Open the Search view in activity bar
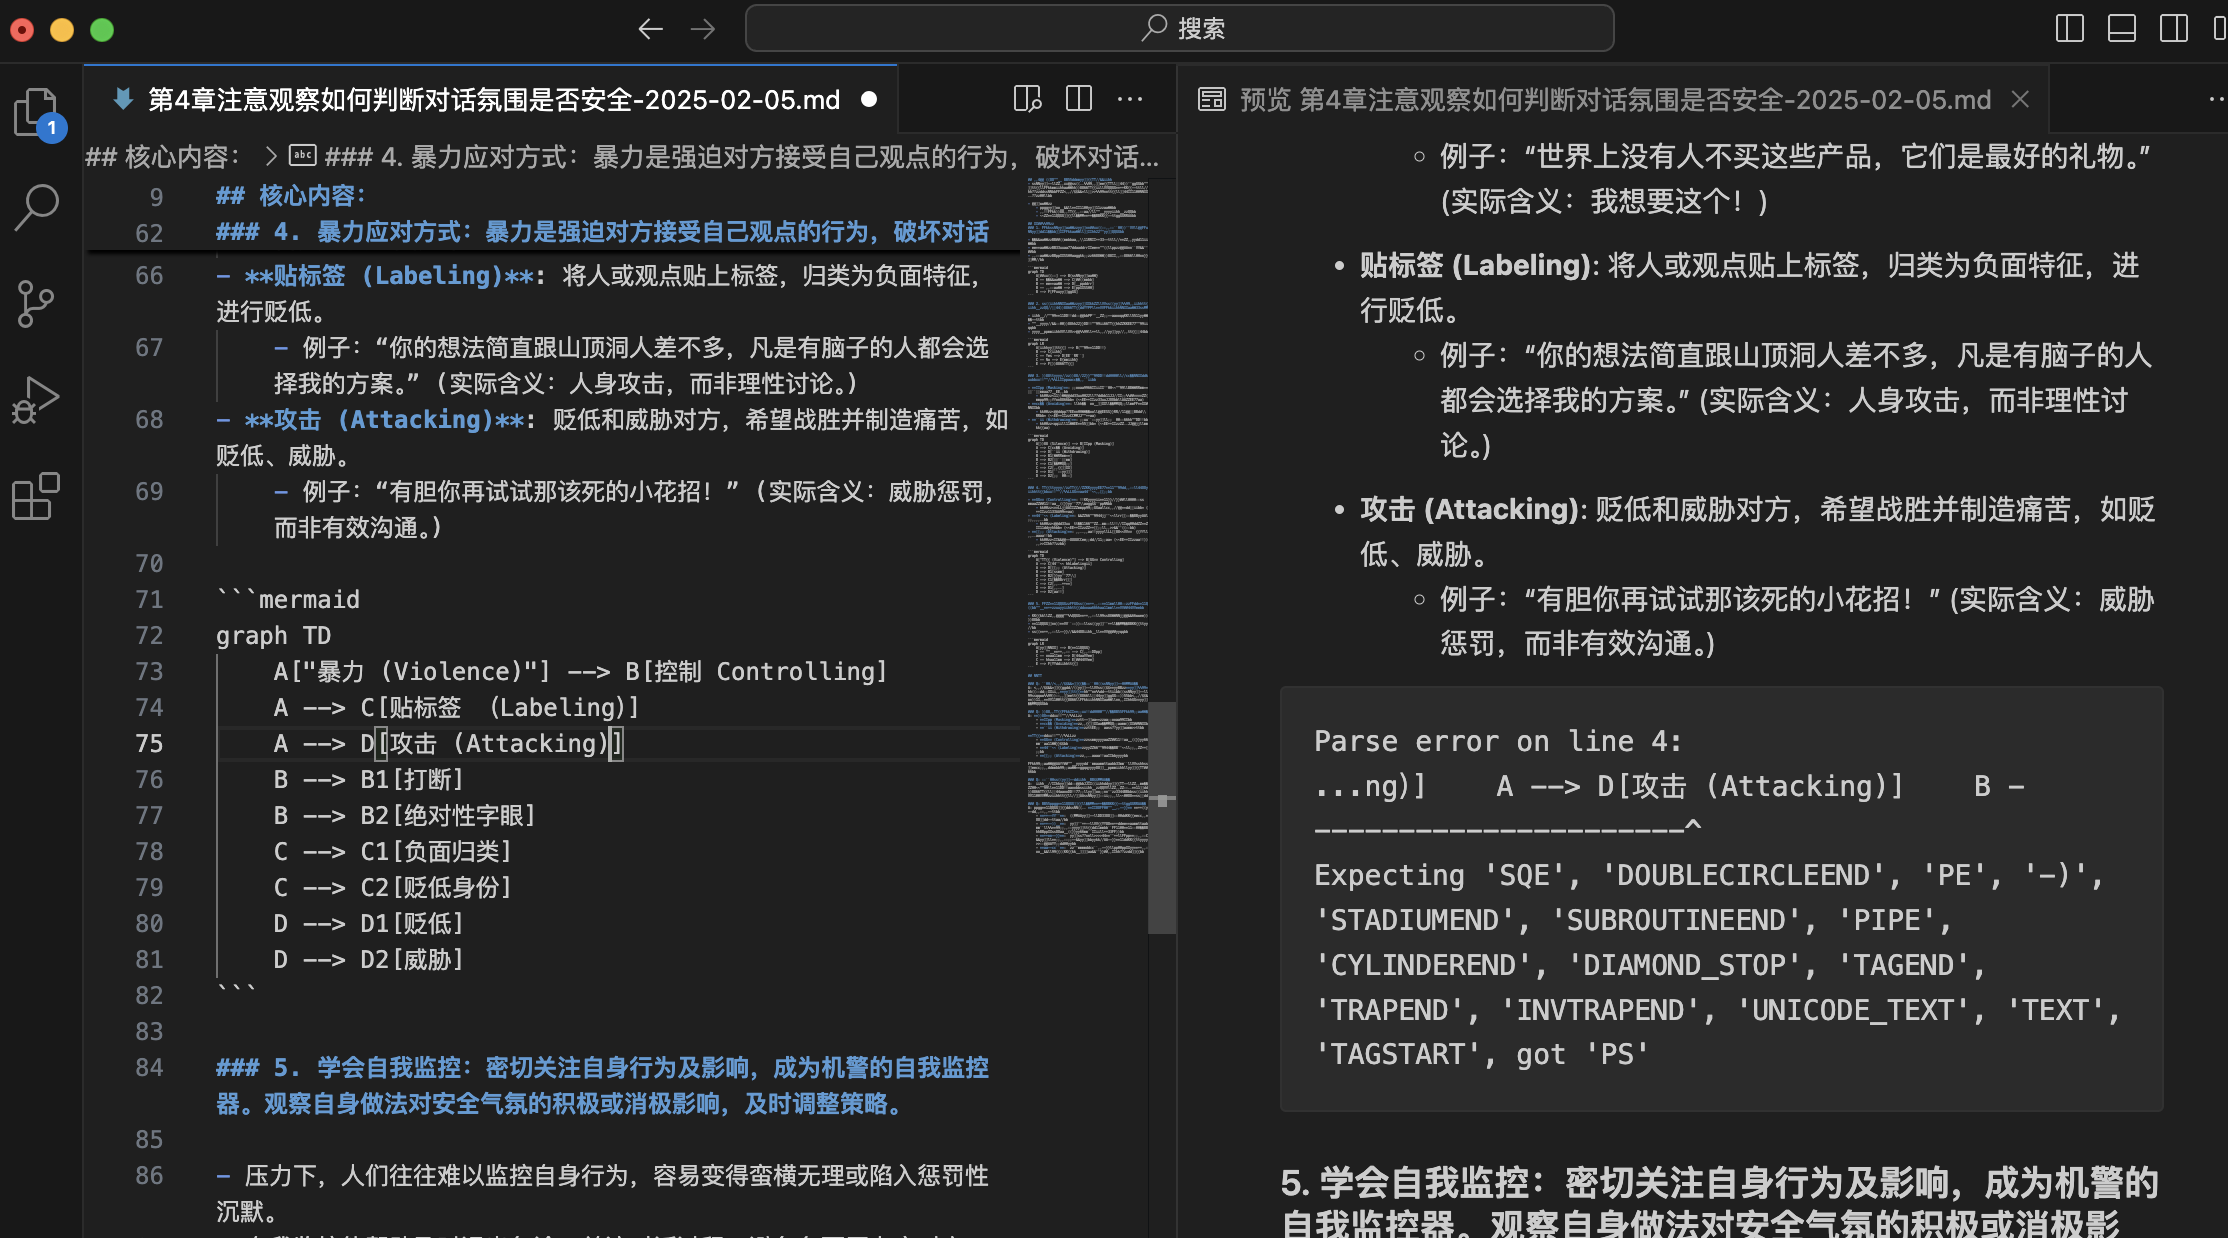Image resolution: width=2228 pixels, height=1238 pixels. (37, 207)
